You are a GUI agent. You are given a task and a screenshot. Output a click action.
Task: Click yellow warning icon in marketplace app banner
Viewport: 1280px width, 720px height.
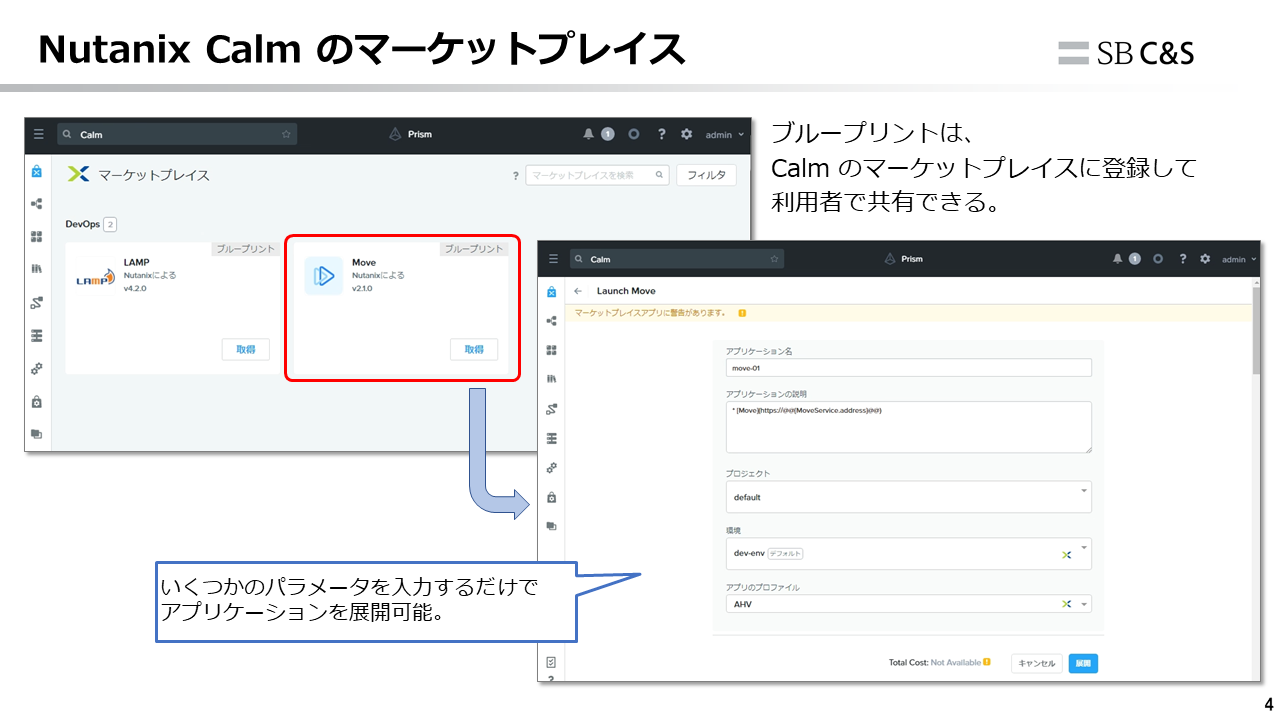[742, 313]
